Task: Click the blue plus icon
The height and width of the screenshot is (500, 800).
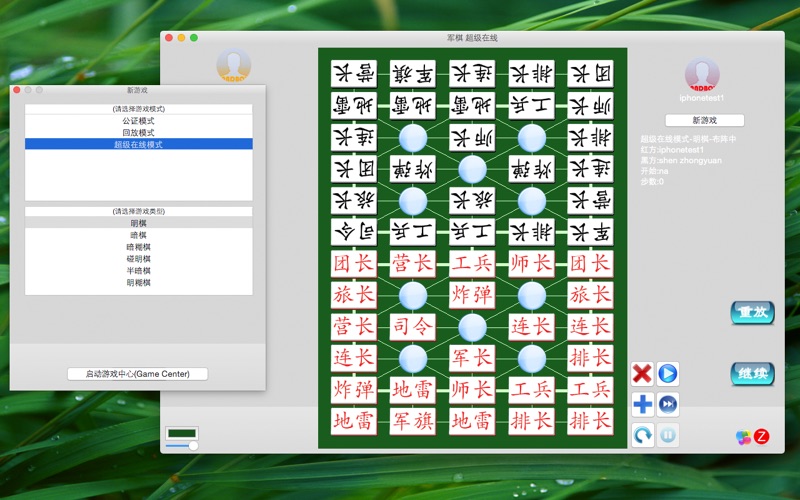Action: click(x=642, y=404)
